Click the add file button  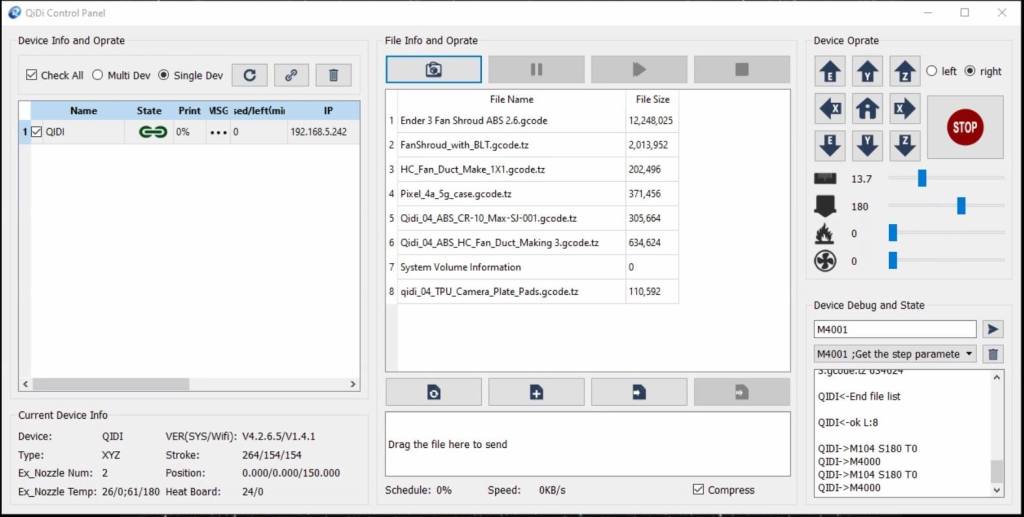coord(536,392)
